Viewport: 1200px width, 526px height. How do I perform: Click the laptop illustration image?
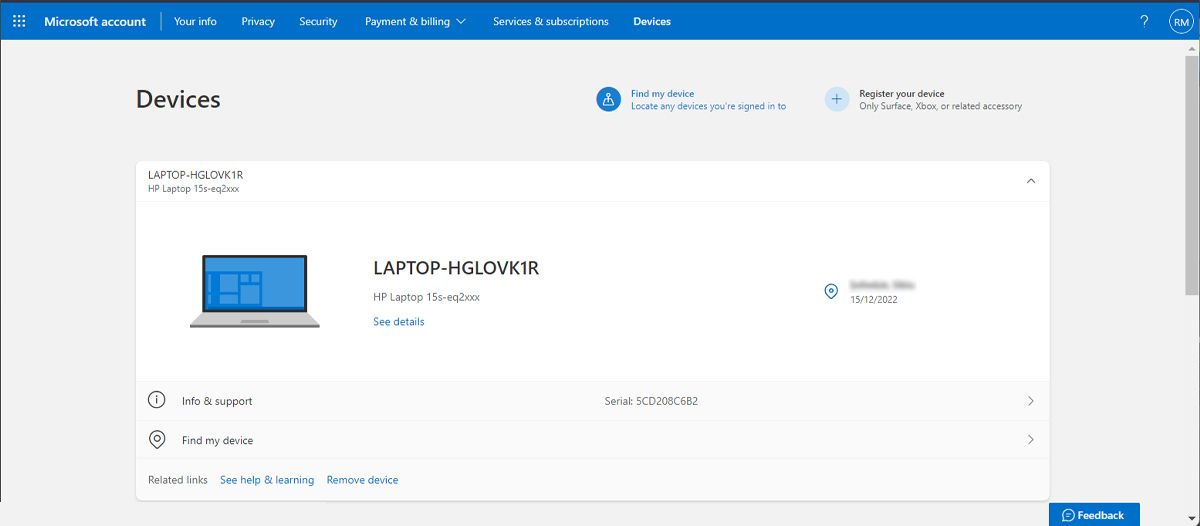pos(254,291)
